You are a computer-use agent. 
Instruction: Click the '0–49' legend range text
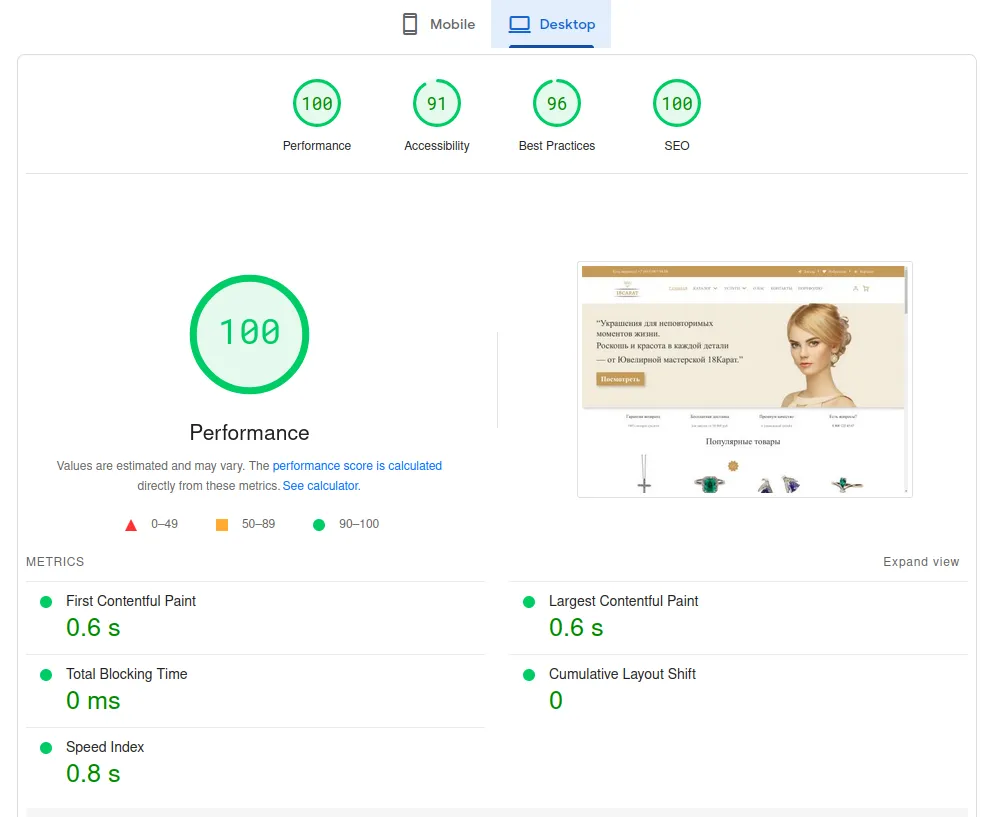(x=164, y=524)
